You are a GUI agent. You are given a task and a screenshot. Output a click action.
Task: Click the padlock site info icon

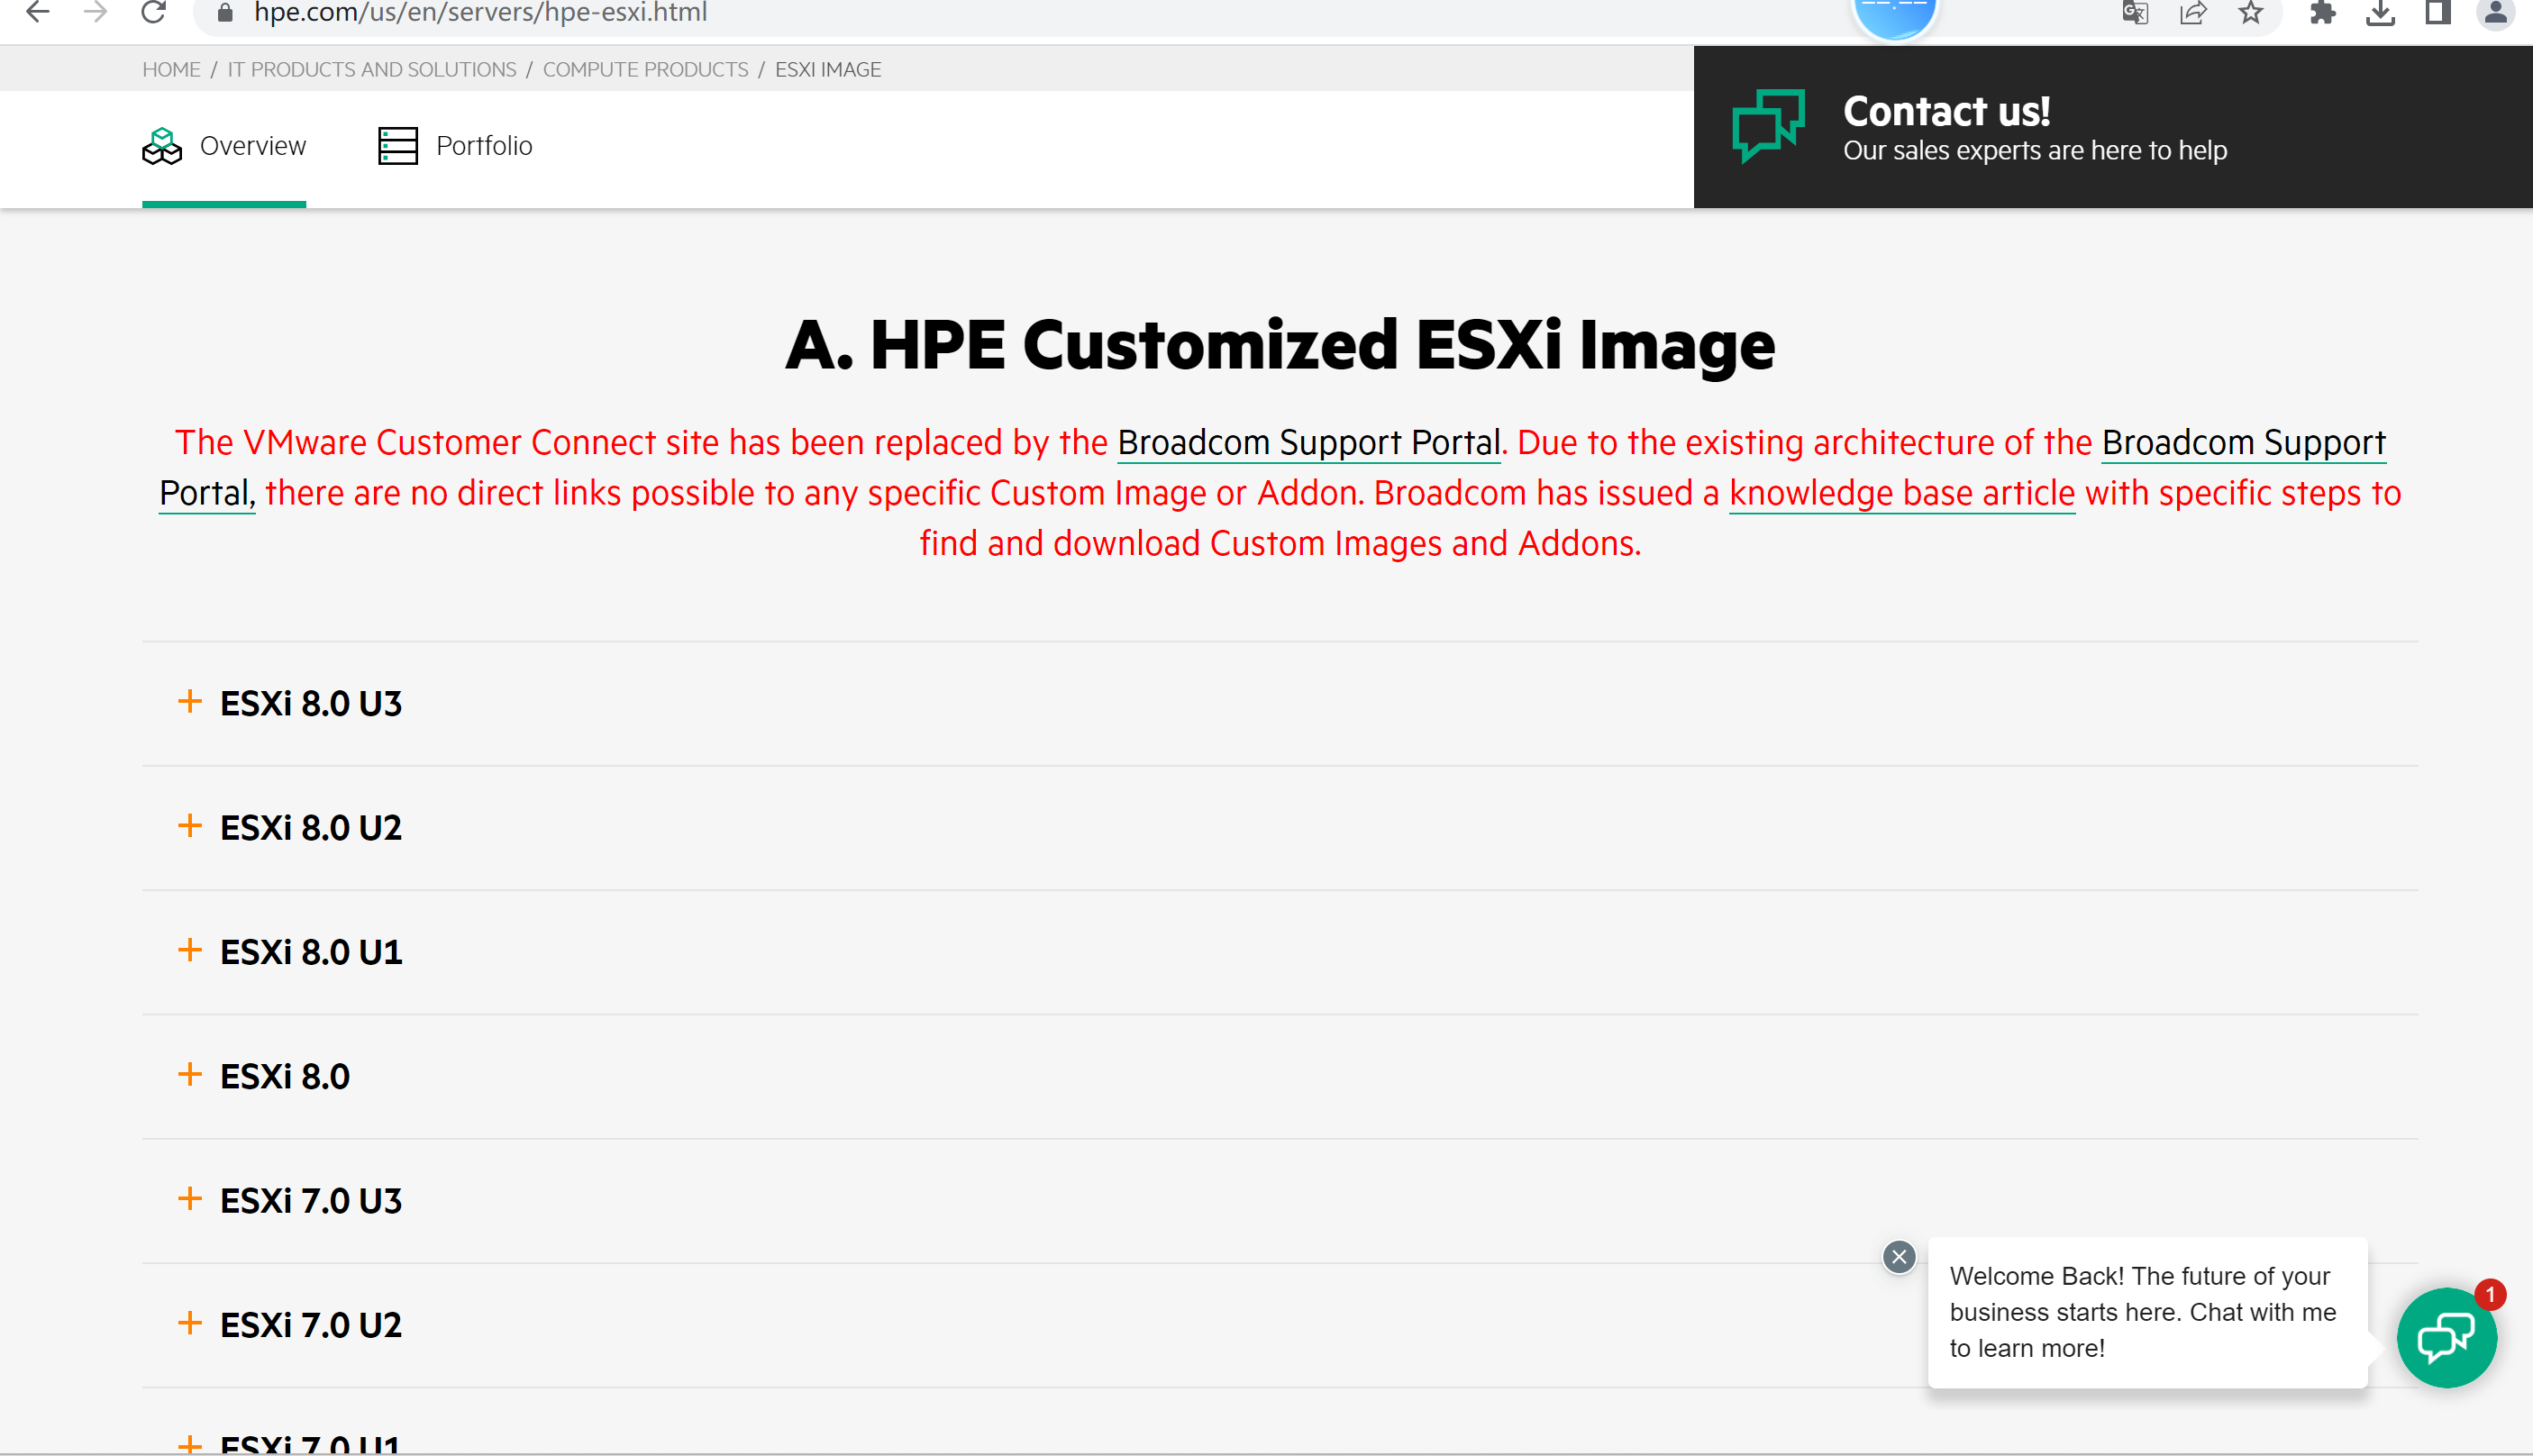[225, 12]
